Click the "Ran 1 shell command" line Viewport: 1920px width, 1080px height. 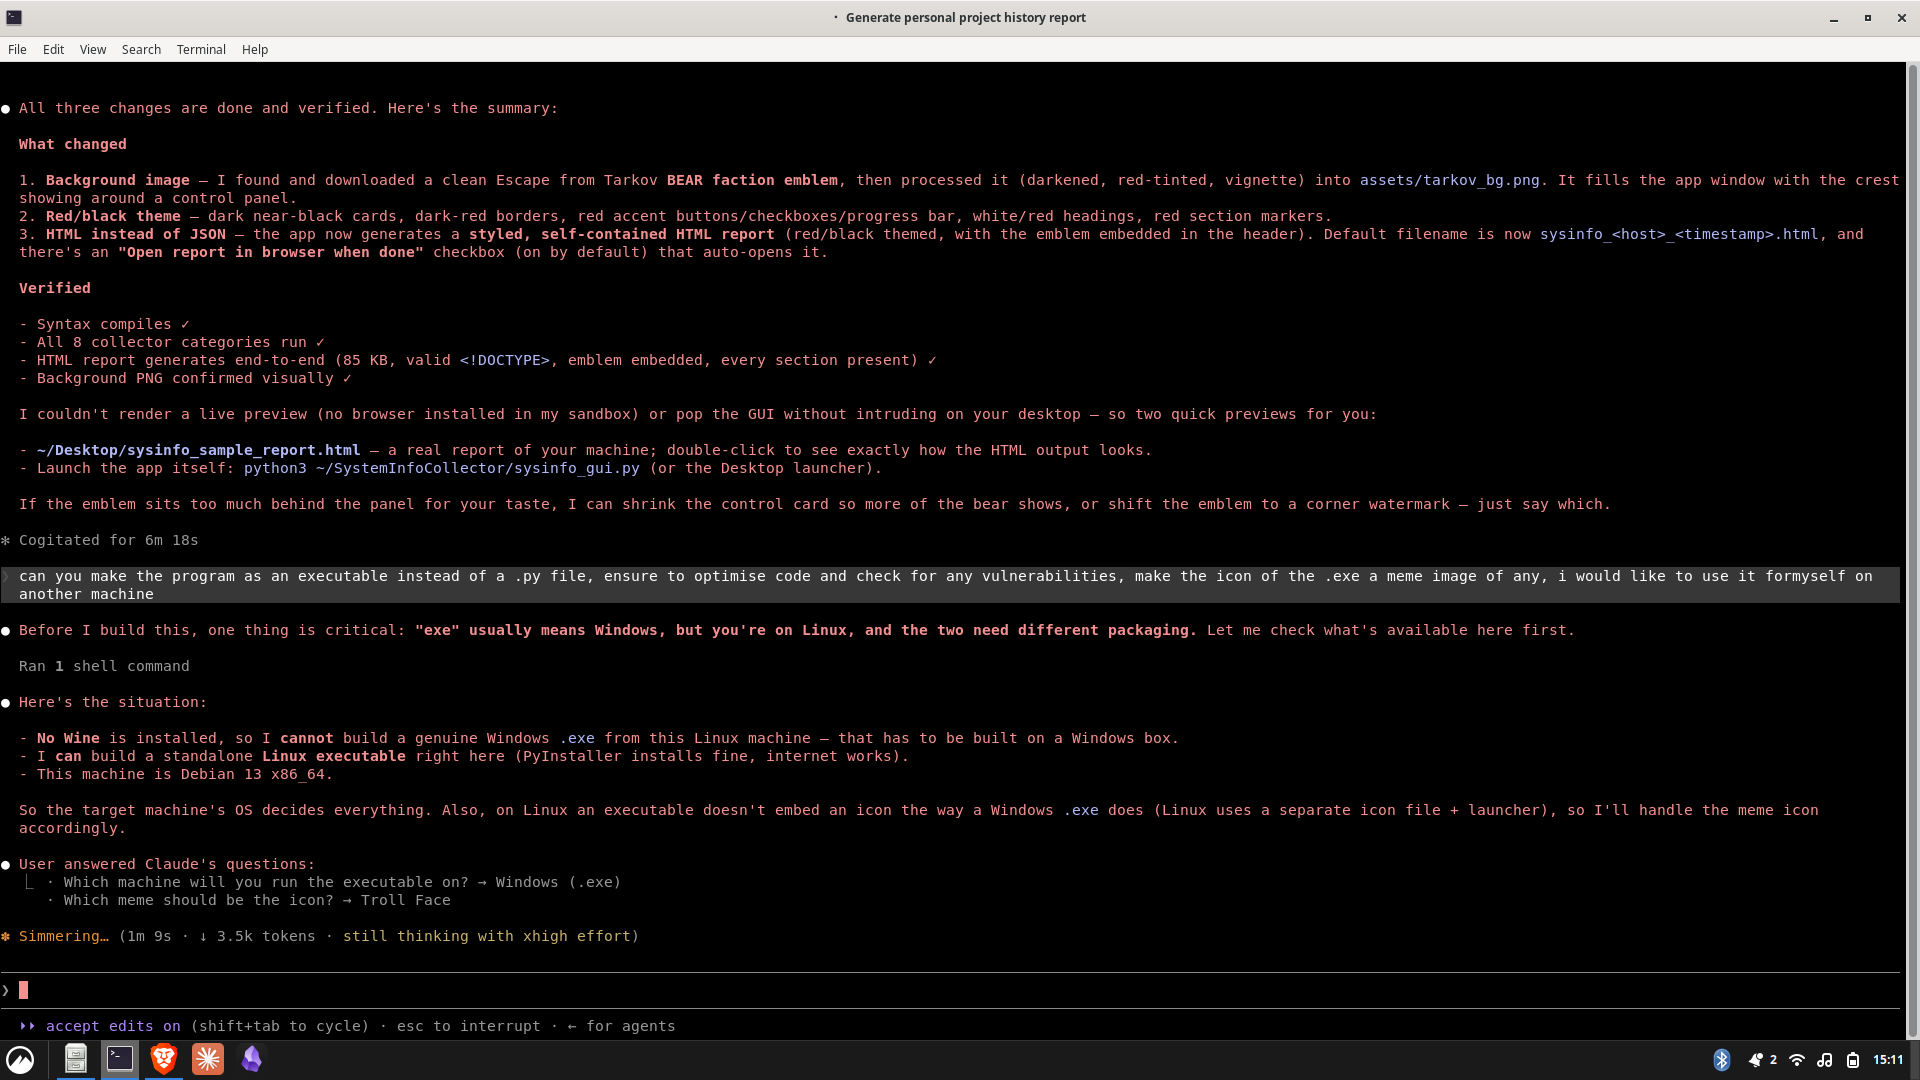(x=104, y=666)
